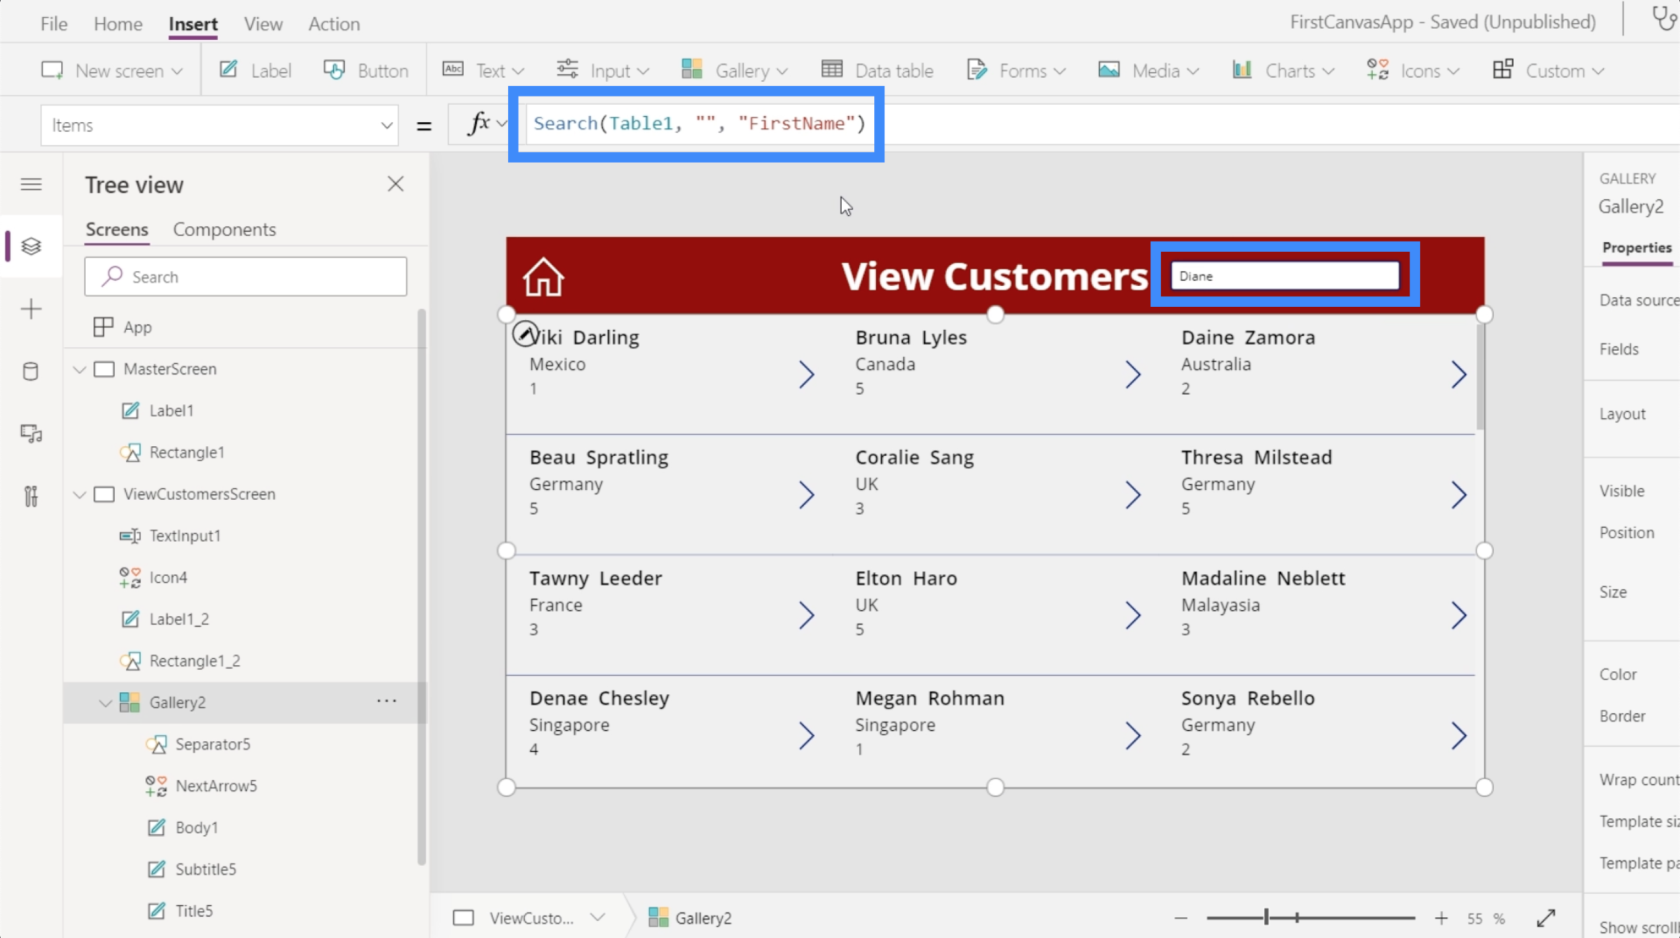Open the View menu tab
The width and height of the screenshot is (1680, 938).
pos(263,24)
